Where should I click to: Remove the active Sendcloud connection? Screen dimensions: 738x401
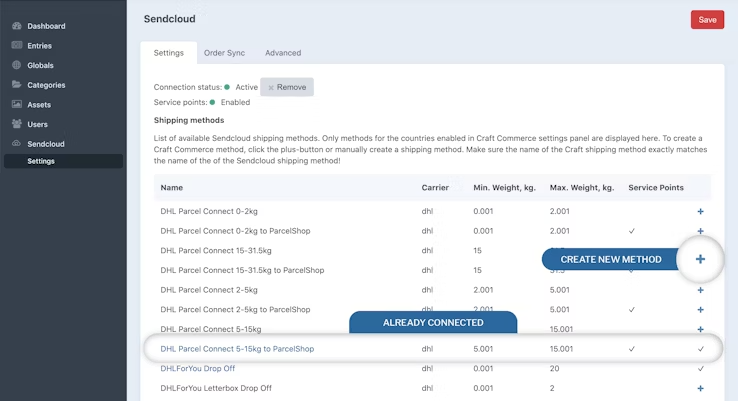[x=287, y=87]
